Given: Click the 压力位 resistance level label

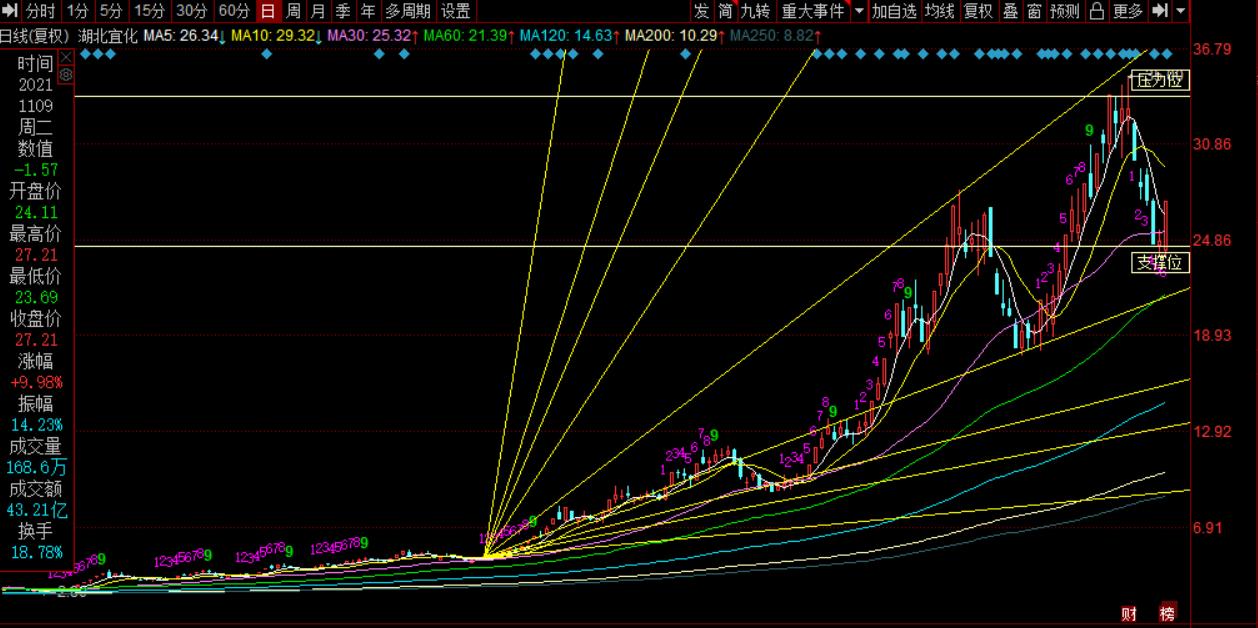Looking at the screenshot, I should coord(1160,80).
